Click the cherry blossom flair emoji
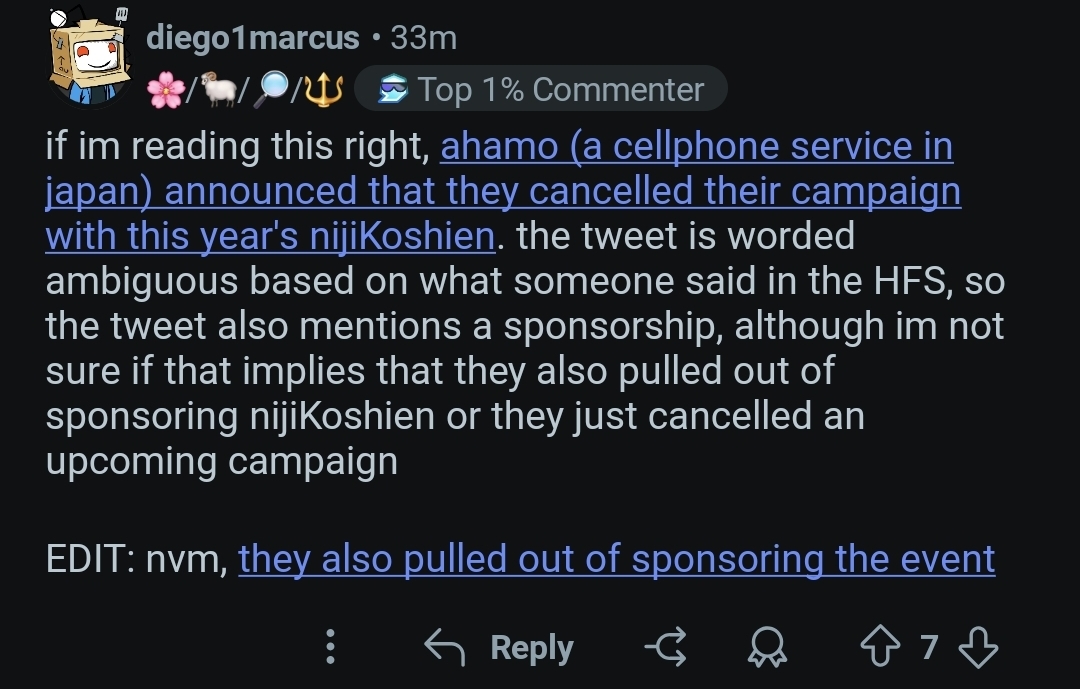1080x689 pixels. 164,91
